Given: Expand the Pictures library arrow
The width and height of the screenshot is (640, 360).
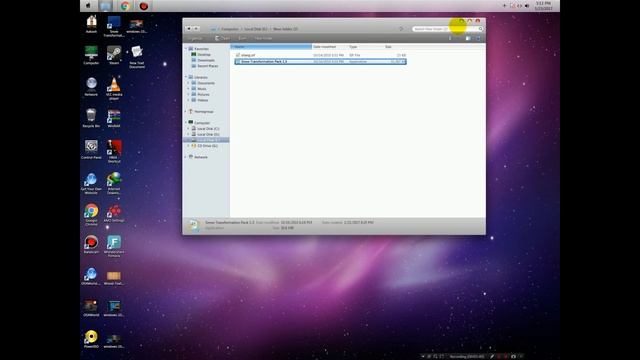Looking at the screenshot, I should (x=189, y=94).
